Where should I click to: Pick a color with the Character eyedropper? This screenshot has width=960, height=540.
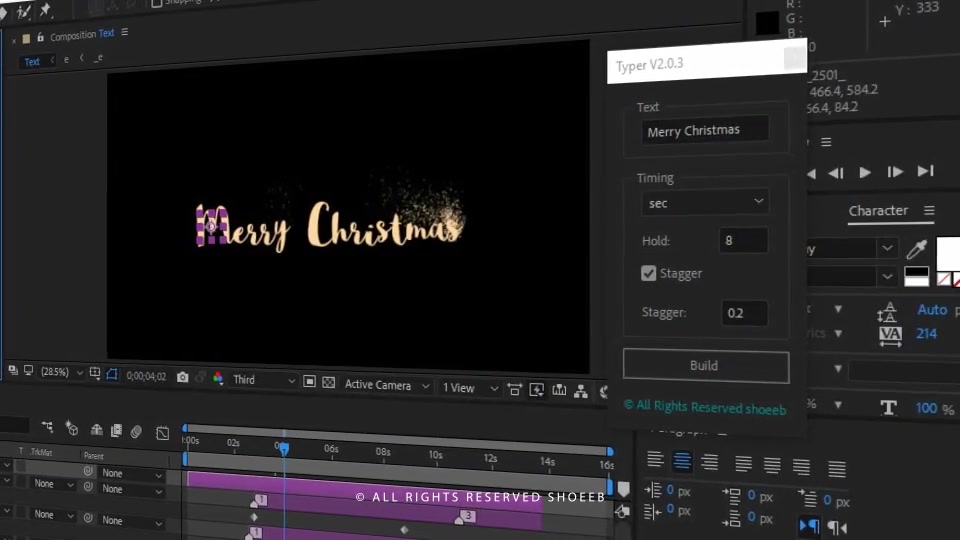917,249
